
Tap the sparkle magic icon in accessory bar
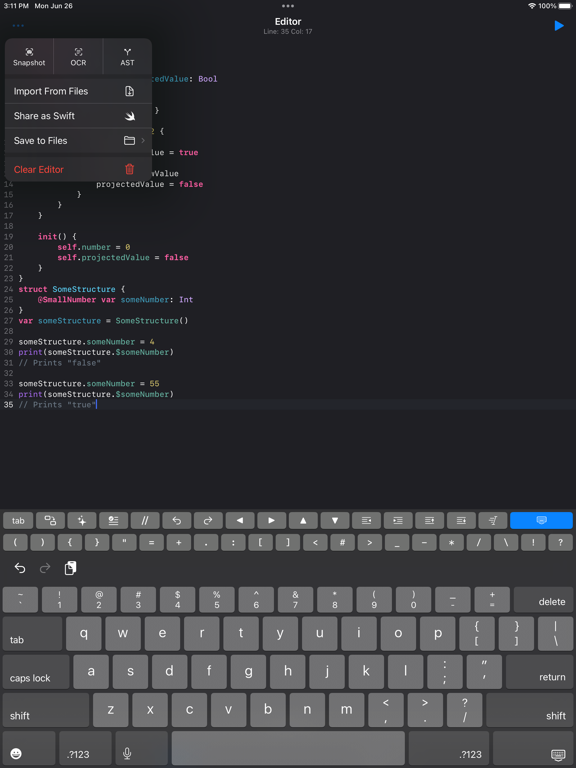point(82,520)
